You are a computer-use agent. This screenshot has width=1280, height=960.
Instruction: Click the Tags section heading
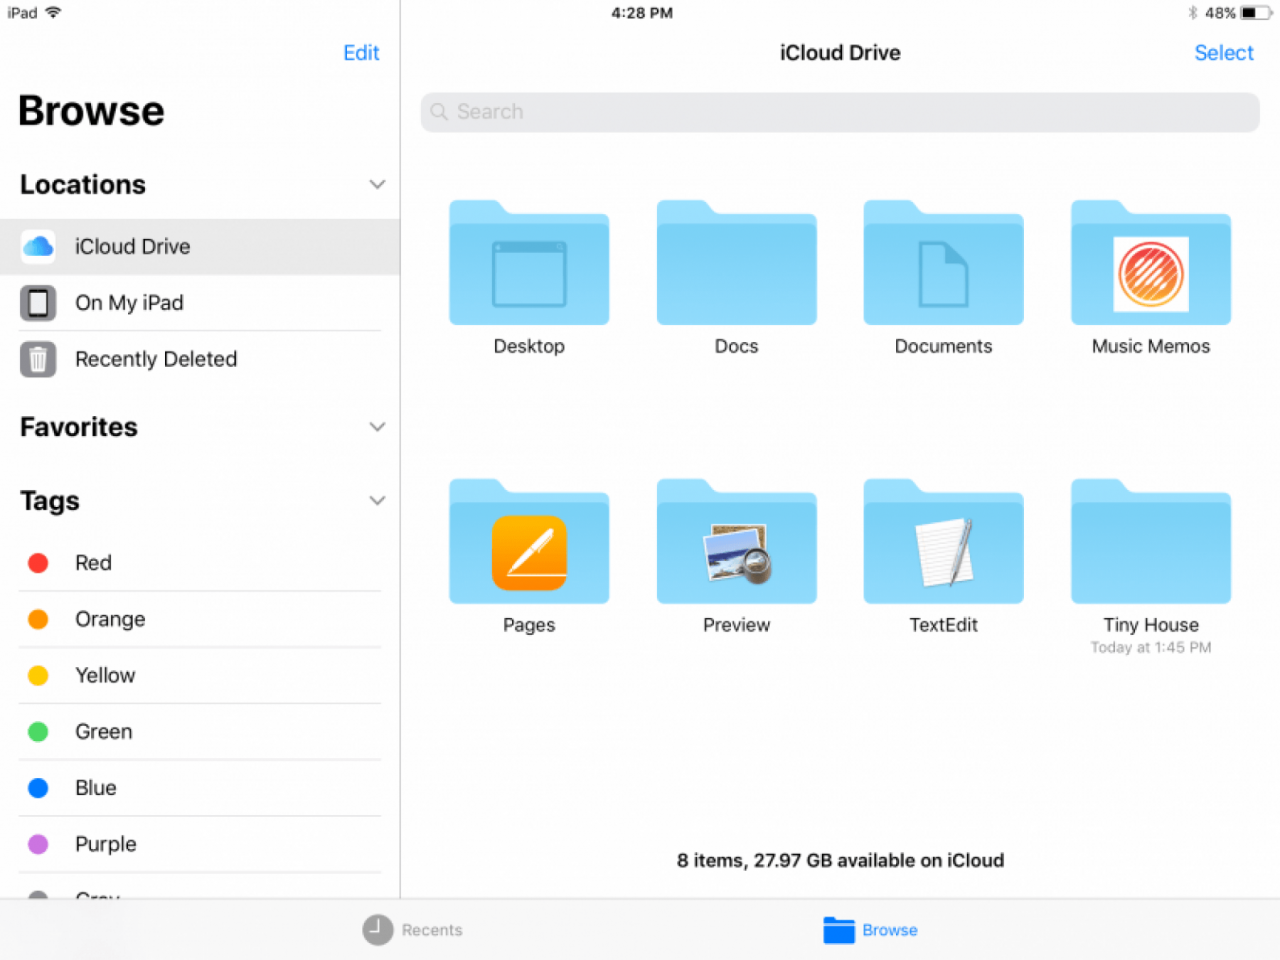[50, 501]
